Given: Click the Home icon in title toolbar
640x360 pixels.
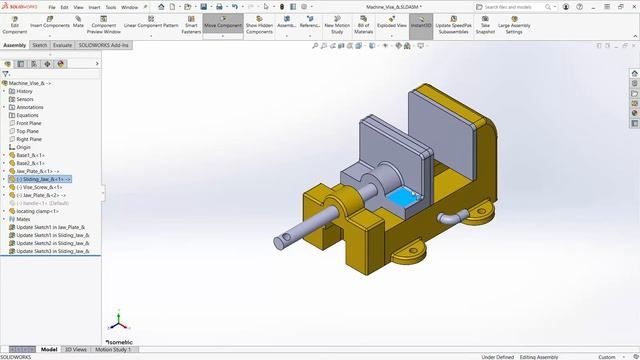Looking at the screenshot, I should (x=161, y=7).
